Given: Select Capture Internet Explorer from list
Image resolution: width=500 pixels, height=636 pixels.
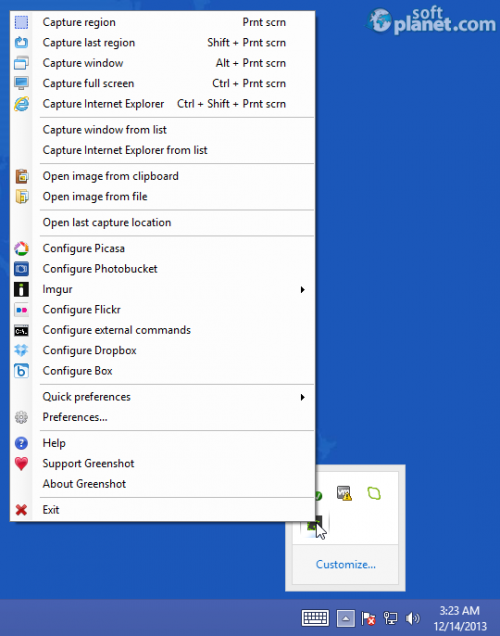Looking at the screenshot, I should coord(163,150).
